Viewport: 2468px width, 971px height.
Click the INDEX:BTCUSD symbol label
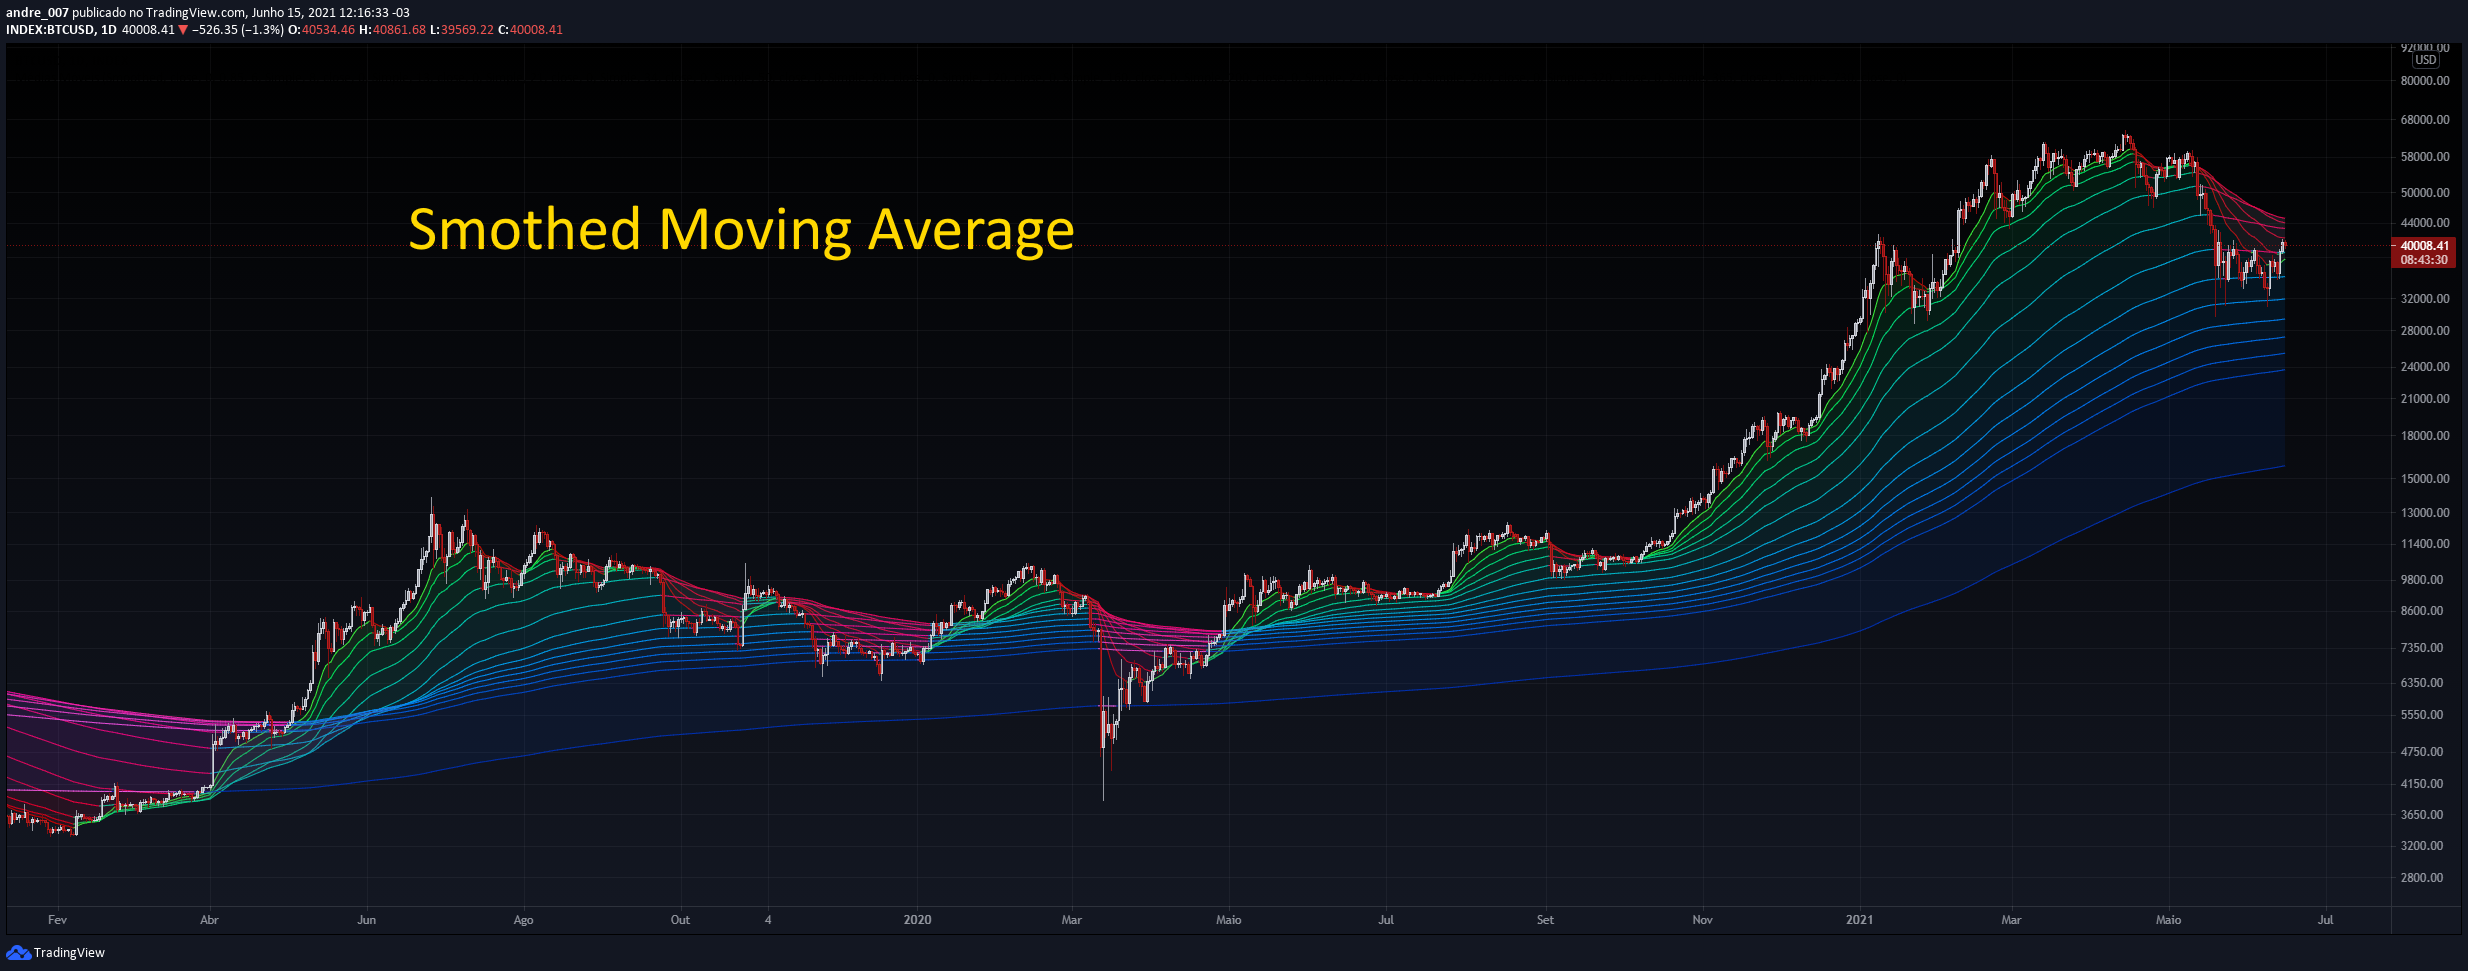tap(51, 30)
